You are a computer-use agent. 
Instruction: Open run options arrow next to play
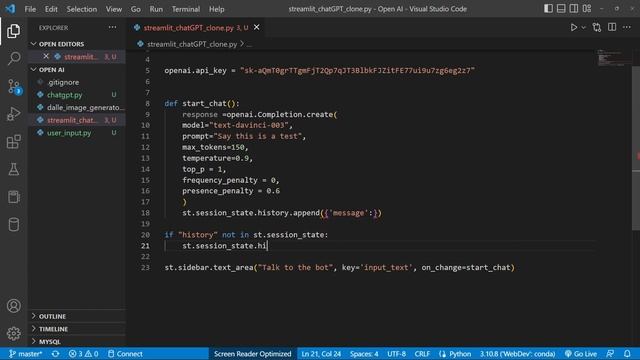click(583, 27)
